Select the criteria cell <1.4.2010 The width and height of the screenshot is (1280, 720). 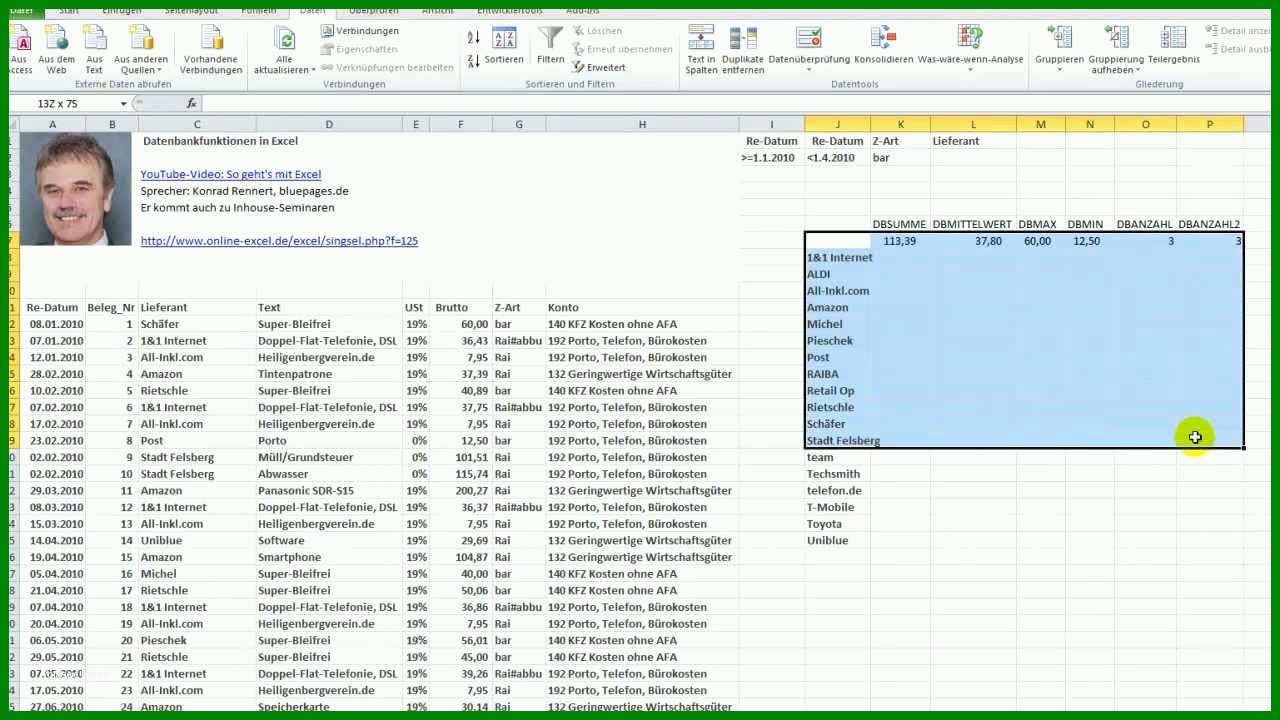[837, 158]
